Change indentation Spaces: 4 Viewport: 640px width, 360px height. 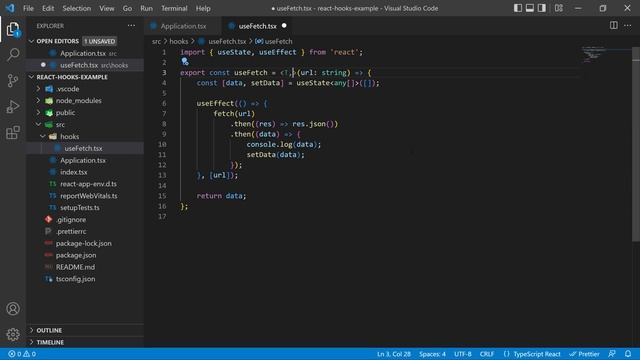click(432, 354)
